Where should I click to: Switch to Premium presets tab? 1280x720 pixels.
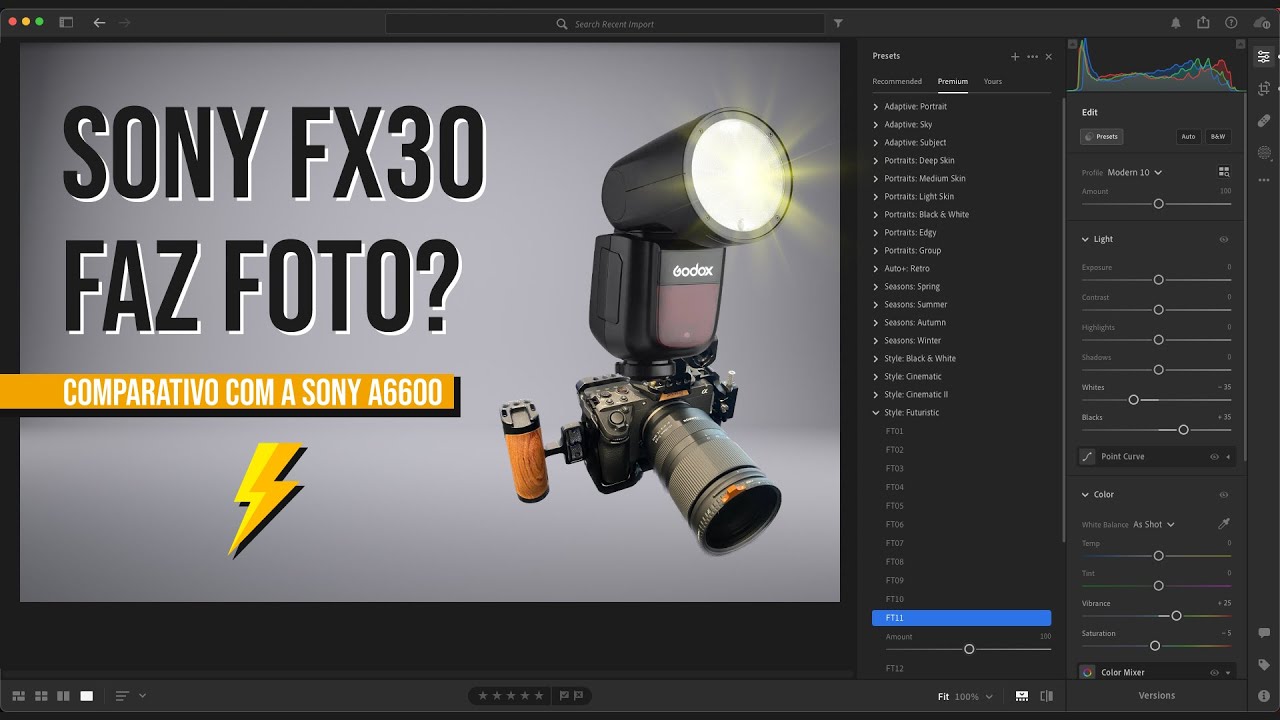tap(953, 82)
